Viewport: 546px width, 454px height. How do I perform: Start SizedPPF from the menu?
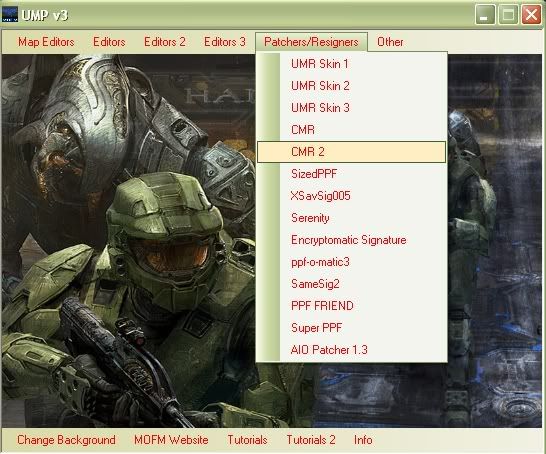click(x=351, y=174)
